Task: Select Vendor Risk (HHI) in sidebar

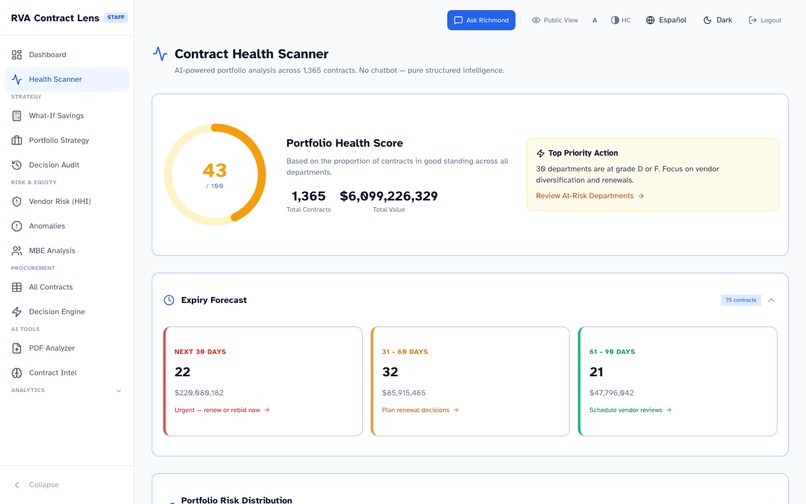Action: [67, 202]
